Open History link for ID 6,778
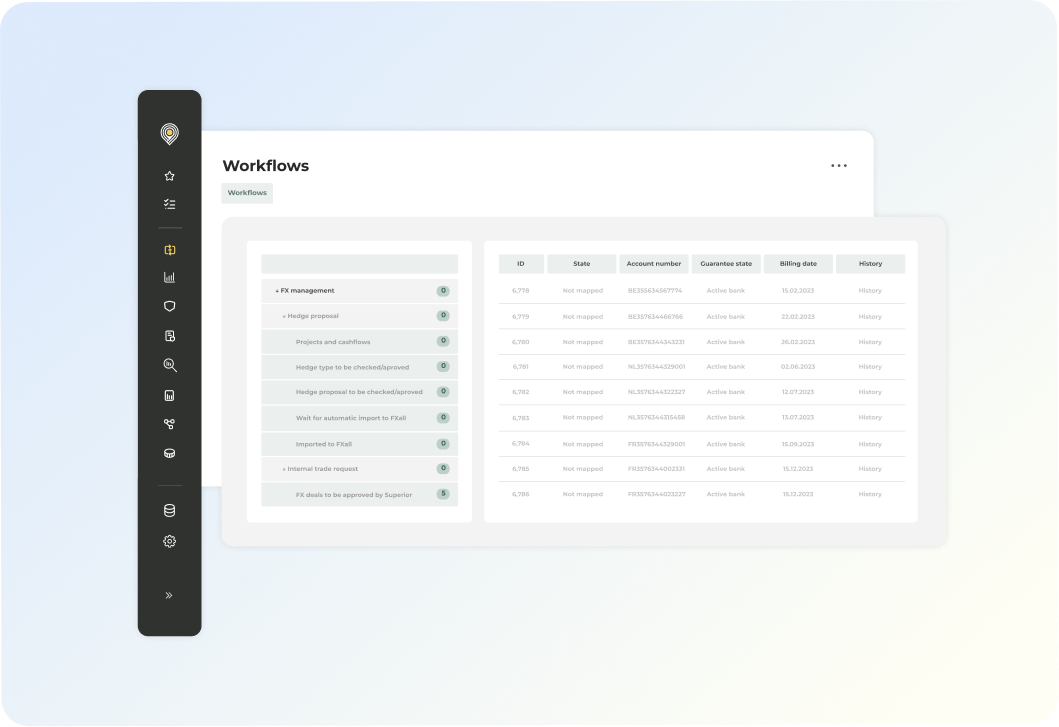 pos(870,291)
